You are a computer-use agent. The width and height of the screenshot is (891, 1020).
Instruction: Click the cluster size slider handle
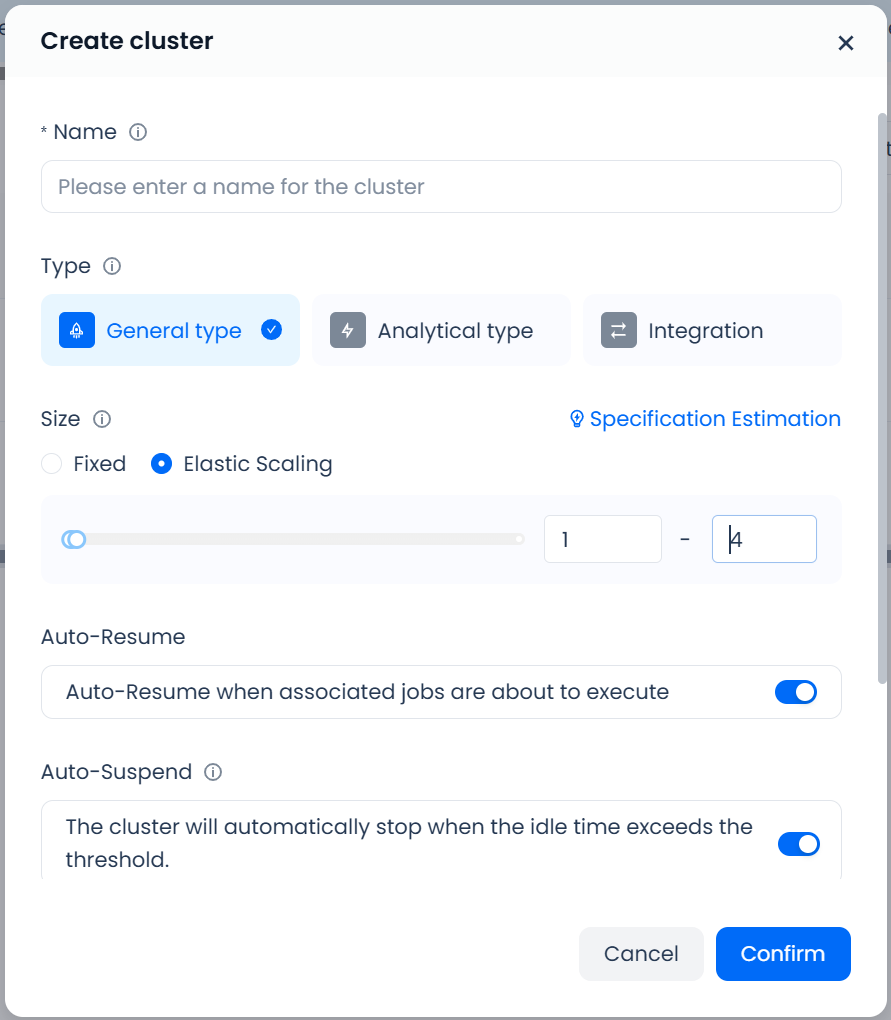[74, 540]
